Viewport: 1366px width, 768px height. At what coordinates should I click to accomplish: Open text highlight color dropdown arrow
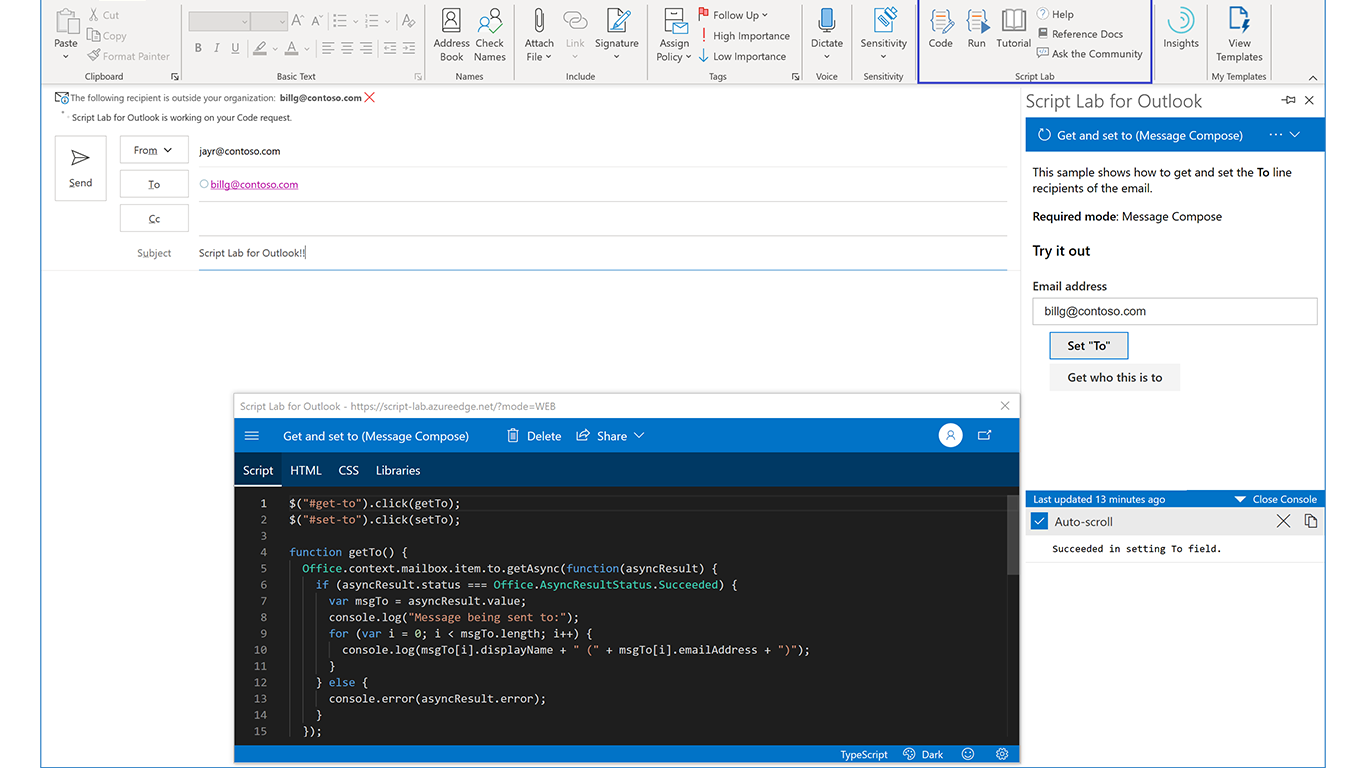click(274, 47)
